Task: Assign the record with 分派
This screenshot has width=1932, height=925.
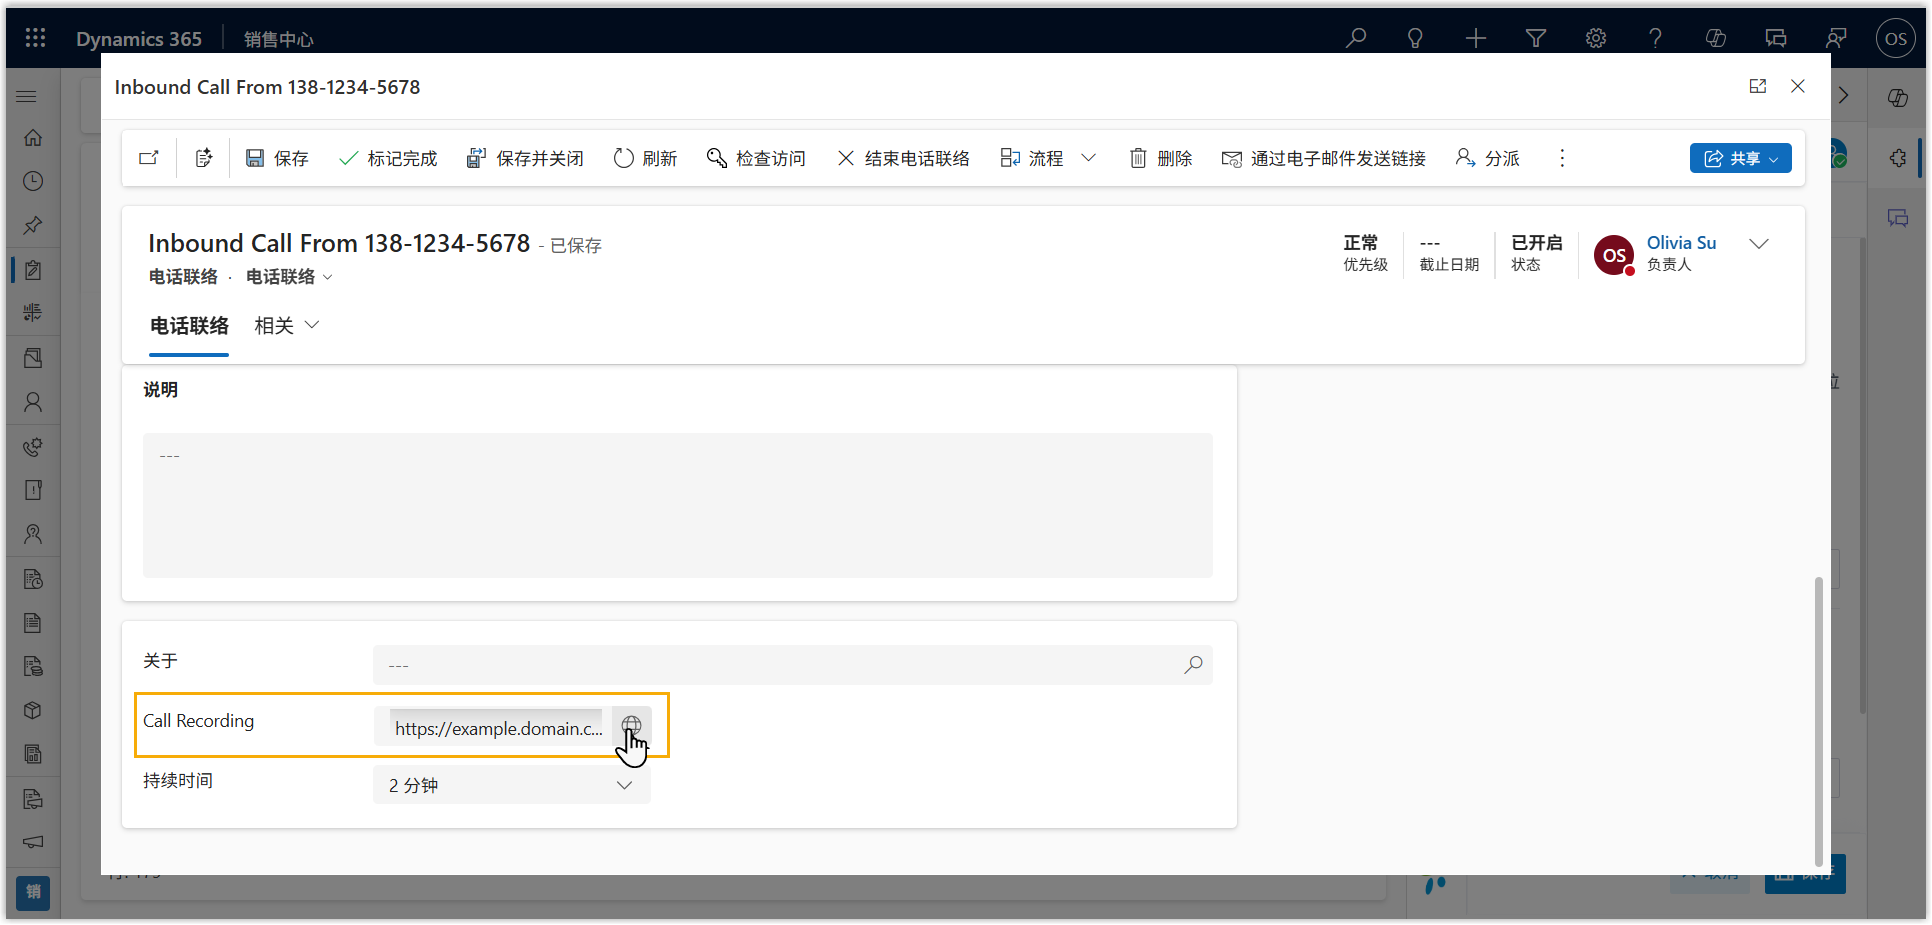Action: click(x=1488, y=158)
